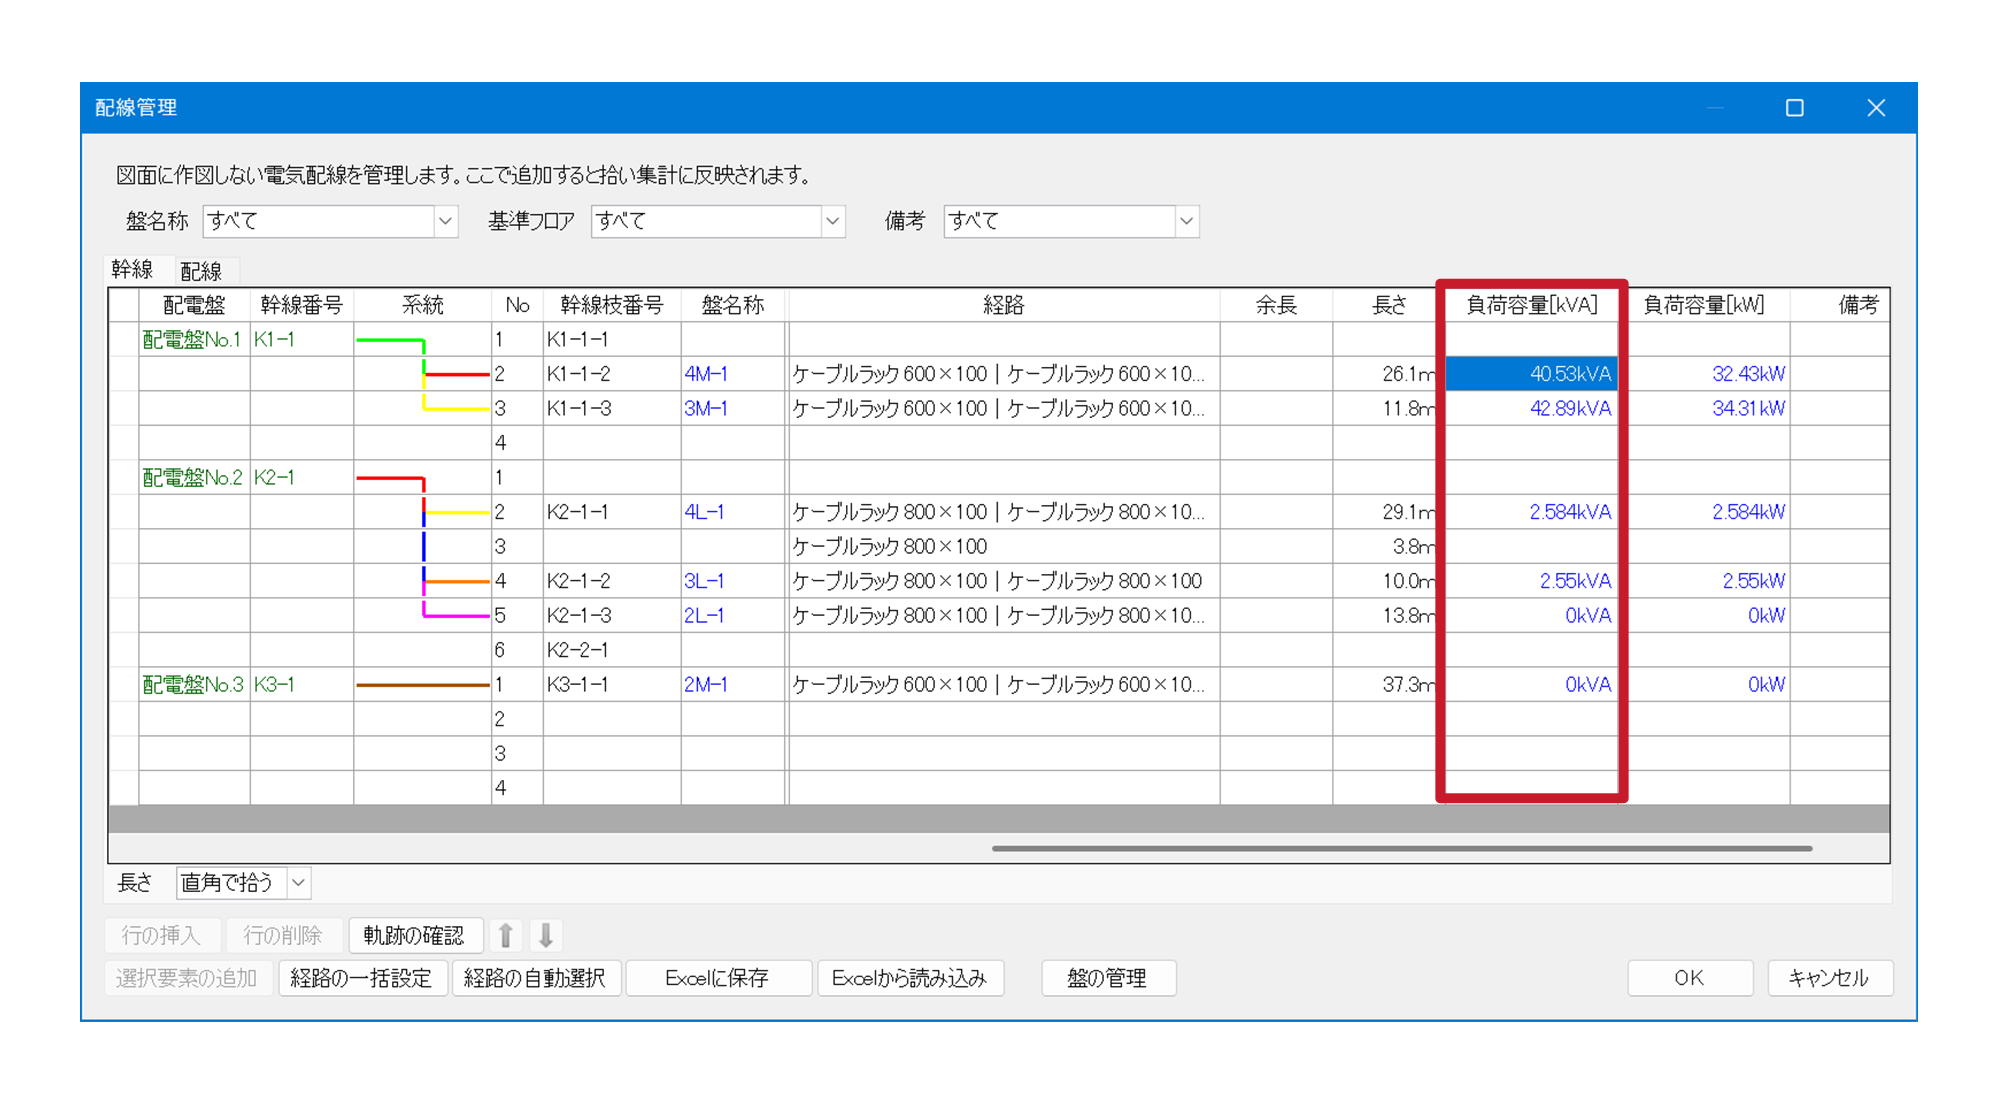This screenshot has width=2000, height=1105.
Task: Expand the 基準フロア dropdown
Action: pyautogui.click(x=833, y=221)
